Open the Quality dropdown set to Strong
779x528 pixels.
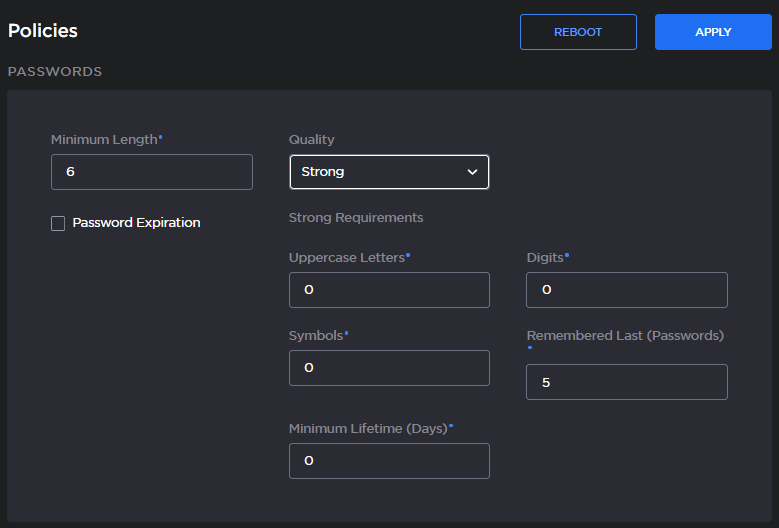click(x=388, y=172)
